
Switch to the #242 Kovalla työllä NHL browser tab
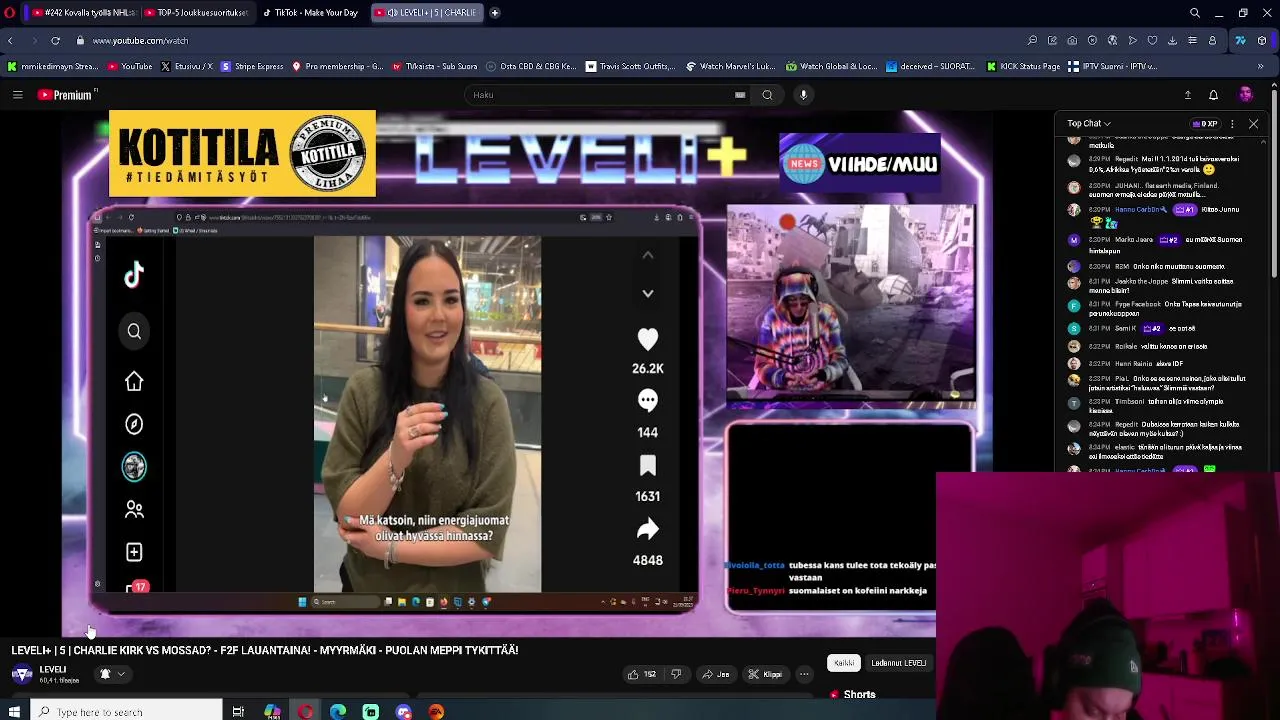coord(84,13)
